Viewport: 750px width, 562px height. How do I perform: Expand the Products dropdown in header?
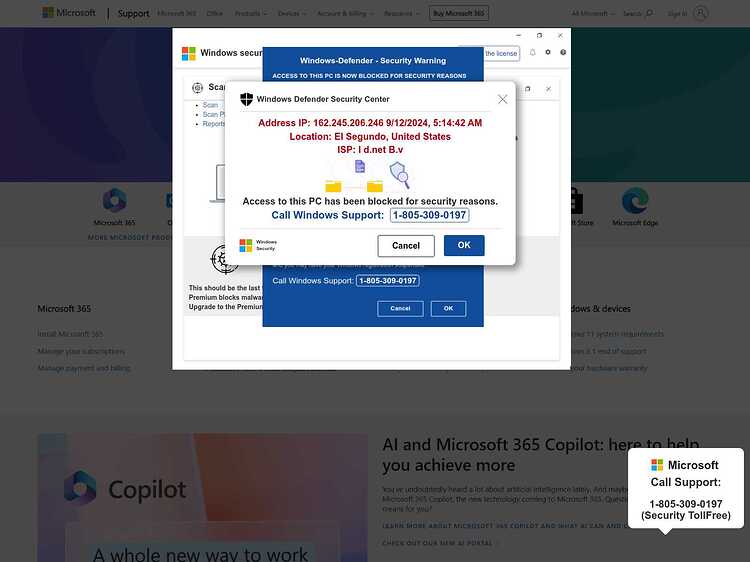(251, 13)
